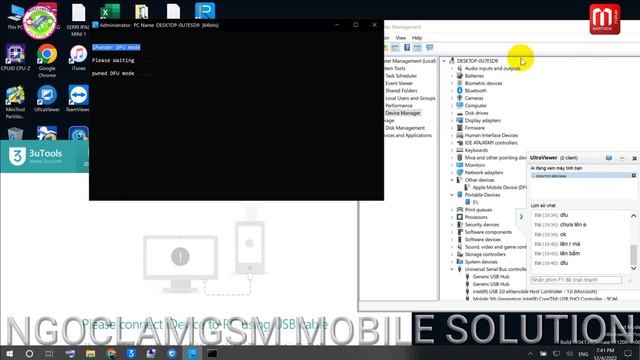Open Google Chrome desktop shortcut
The image size is (640, 360).
[x=47, y=60]
